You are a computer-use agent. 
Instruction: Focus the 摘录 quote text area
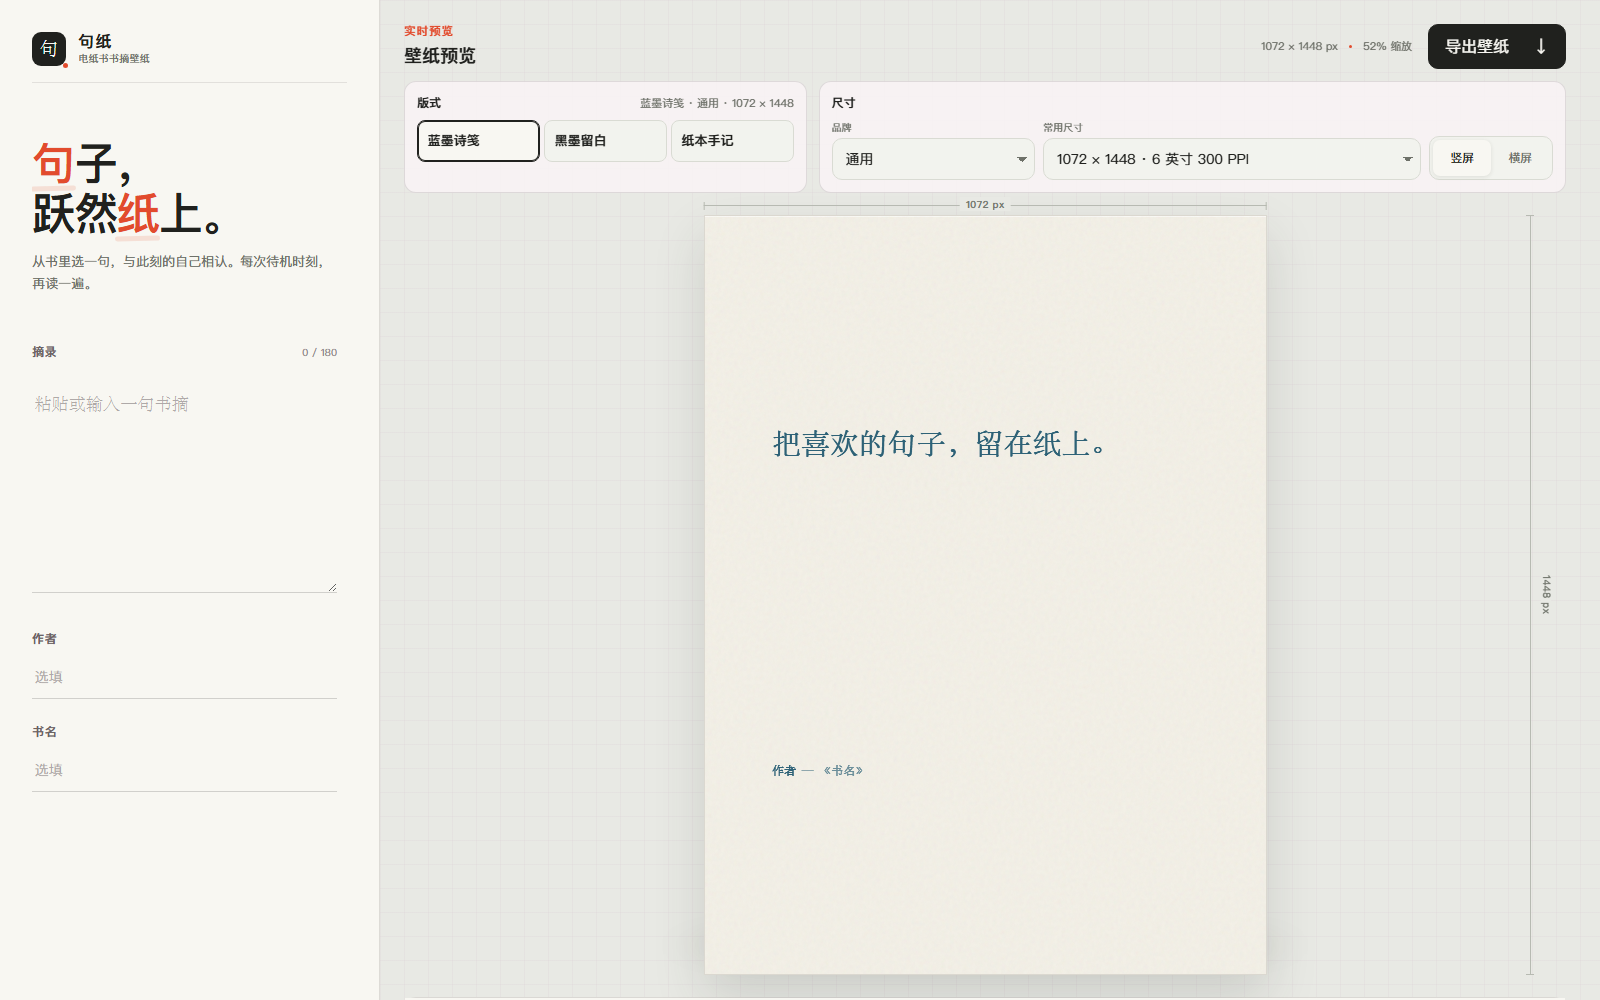(x=184, y=484)
